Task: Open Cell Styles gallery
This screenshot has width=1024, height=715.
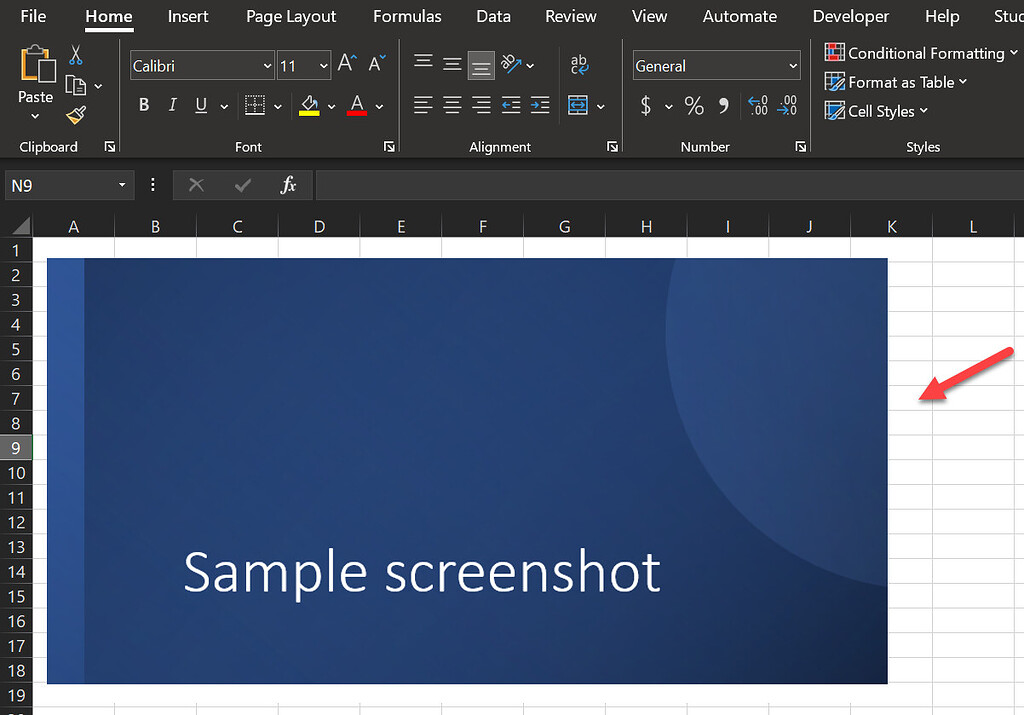Action: point(876,111)
